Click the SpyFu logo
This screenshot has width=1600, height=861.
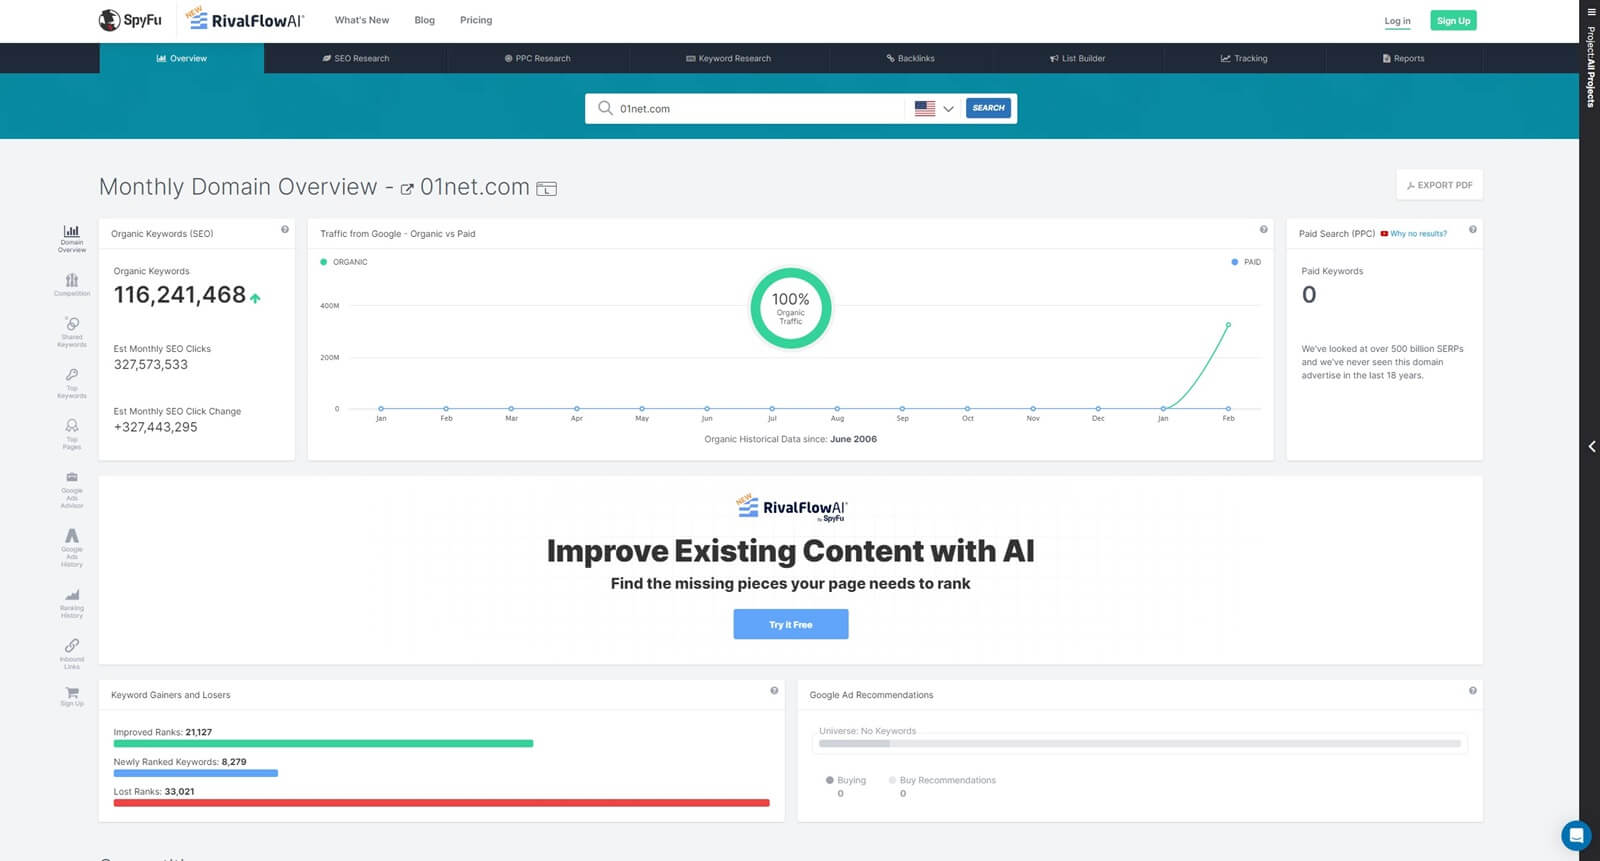click(x=130, y=20)
